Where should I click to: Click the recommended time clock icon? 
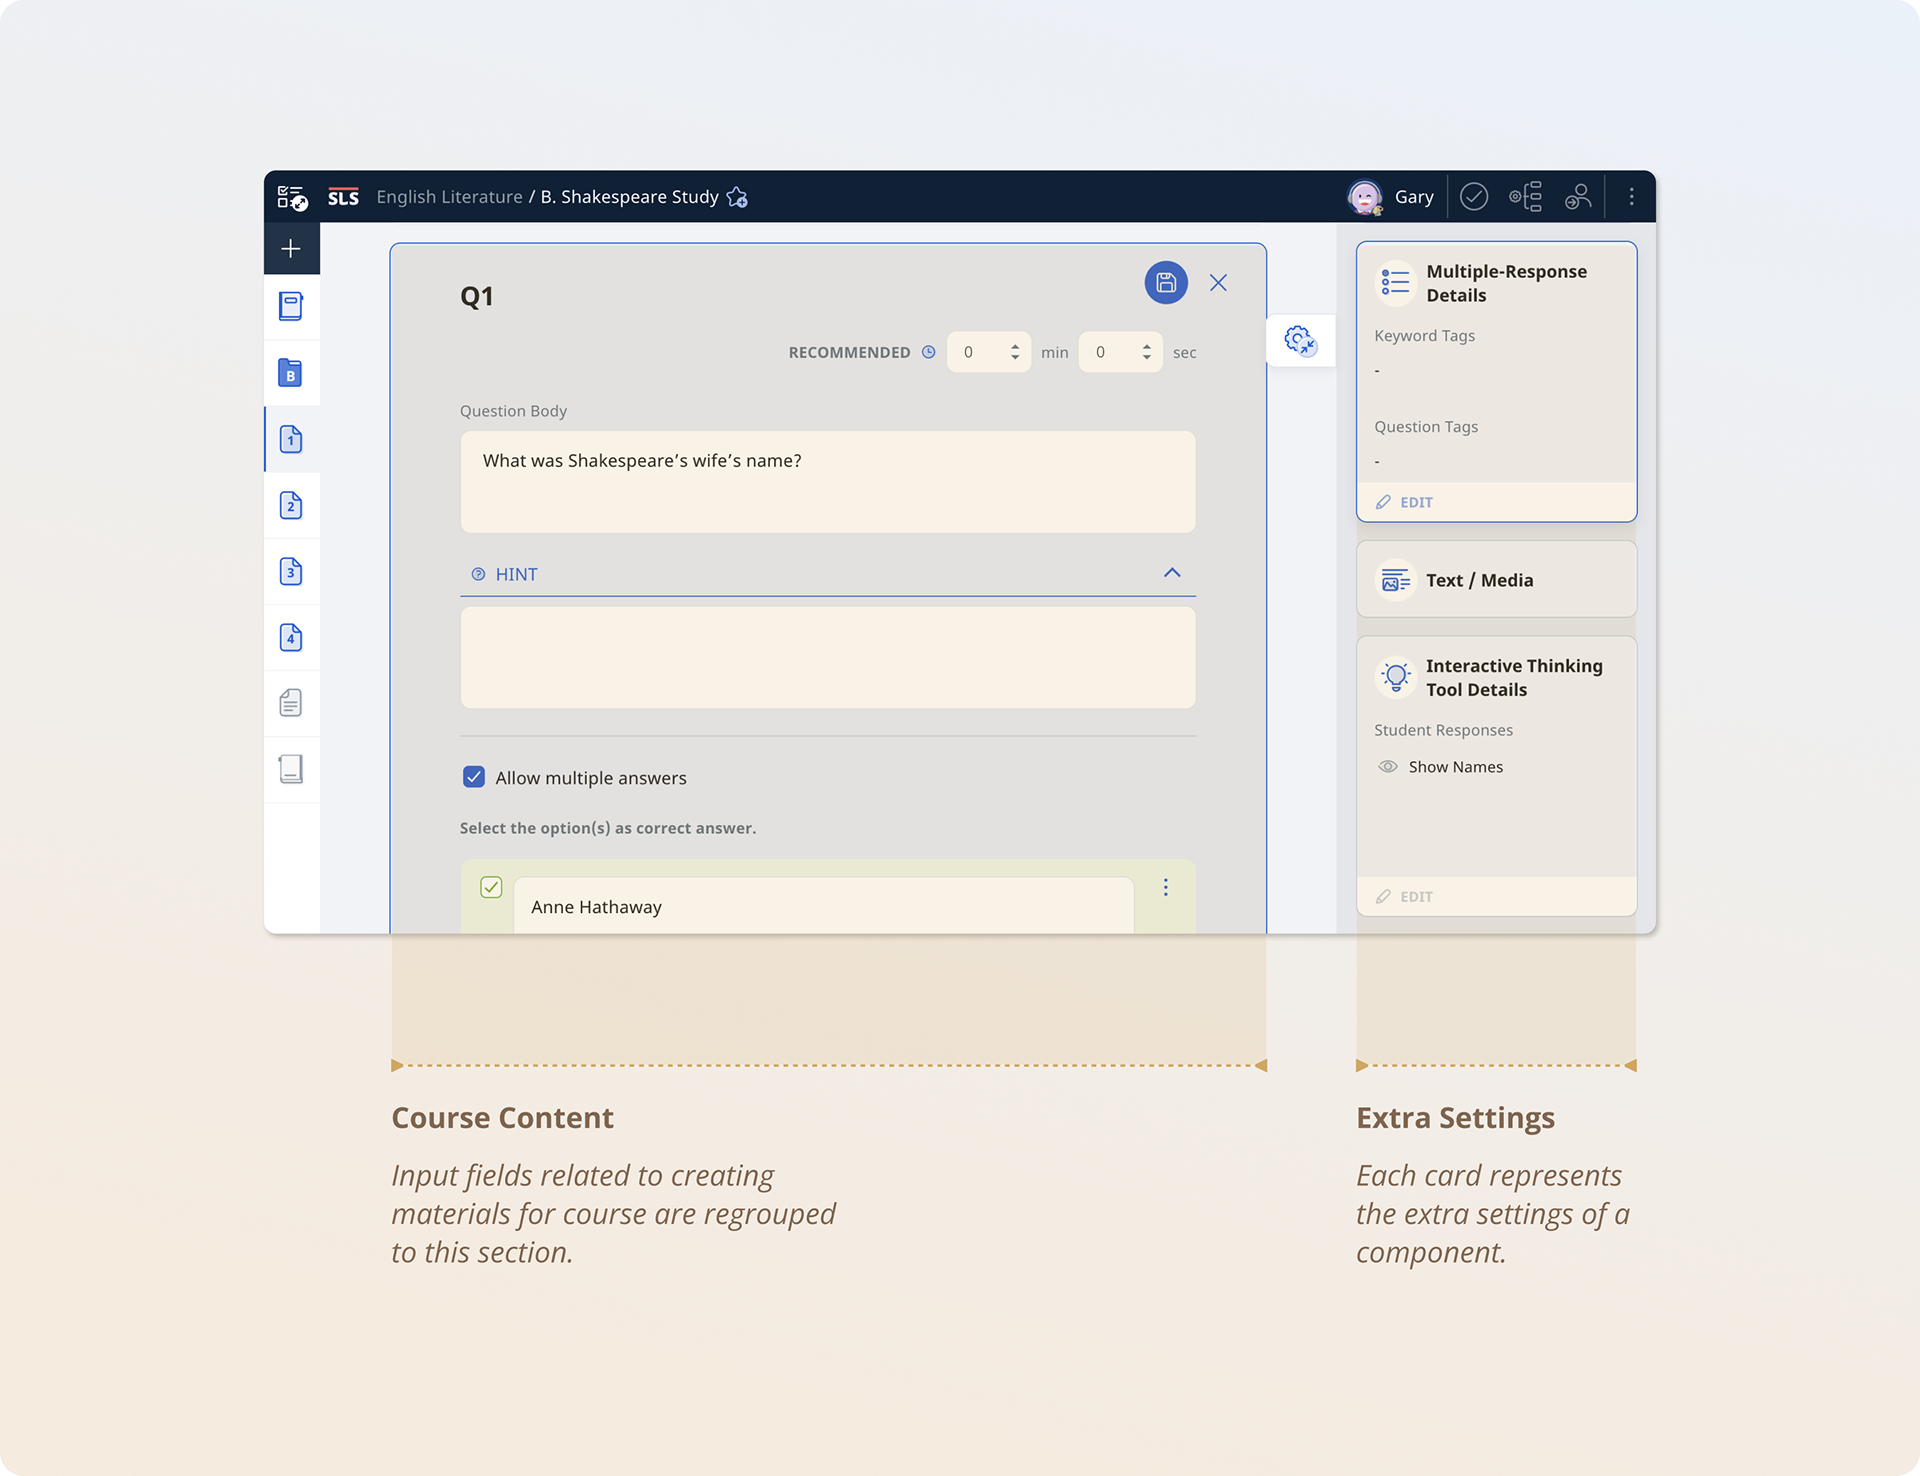click(929, 352)
